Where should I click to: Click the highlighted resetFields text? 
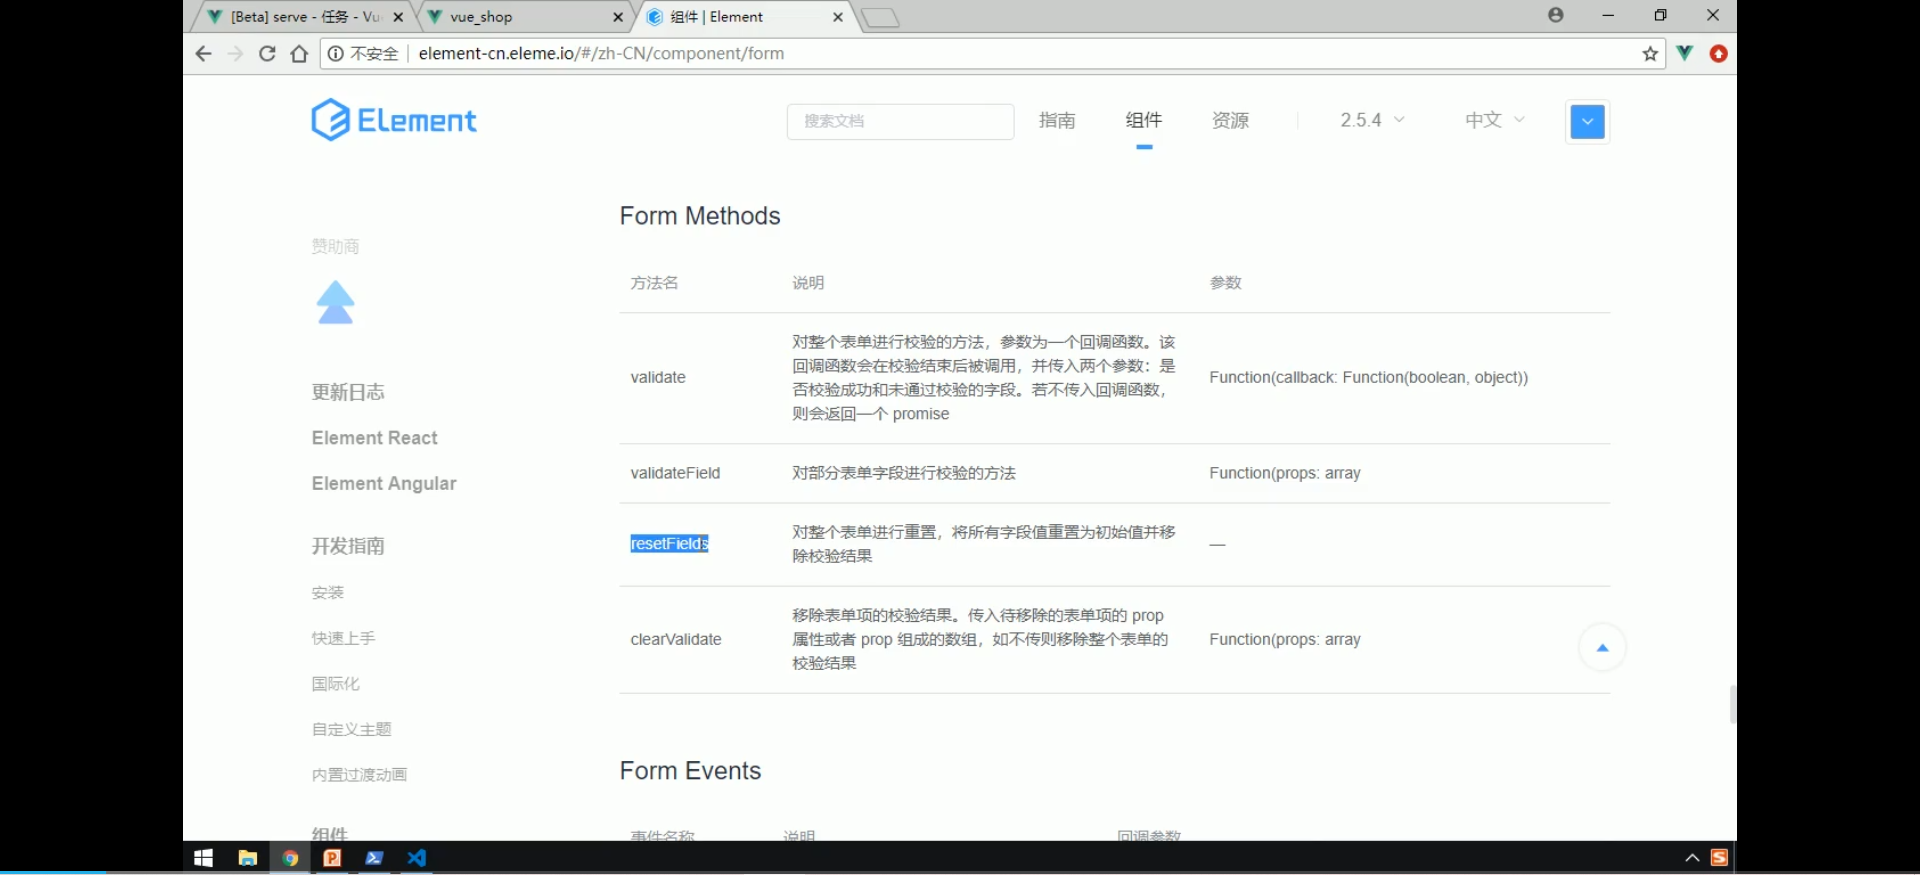(669, 544)
